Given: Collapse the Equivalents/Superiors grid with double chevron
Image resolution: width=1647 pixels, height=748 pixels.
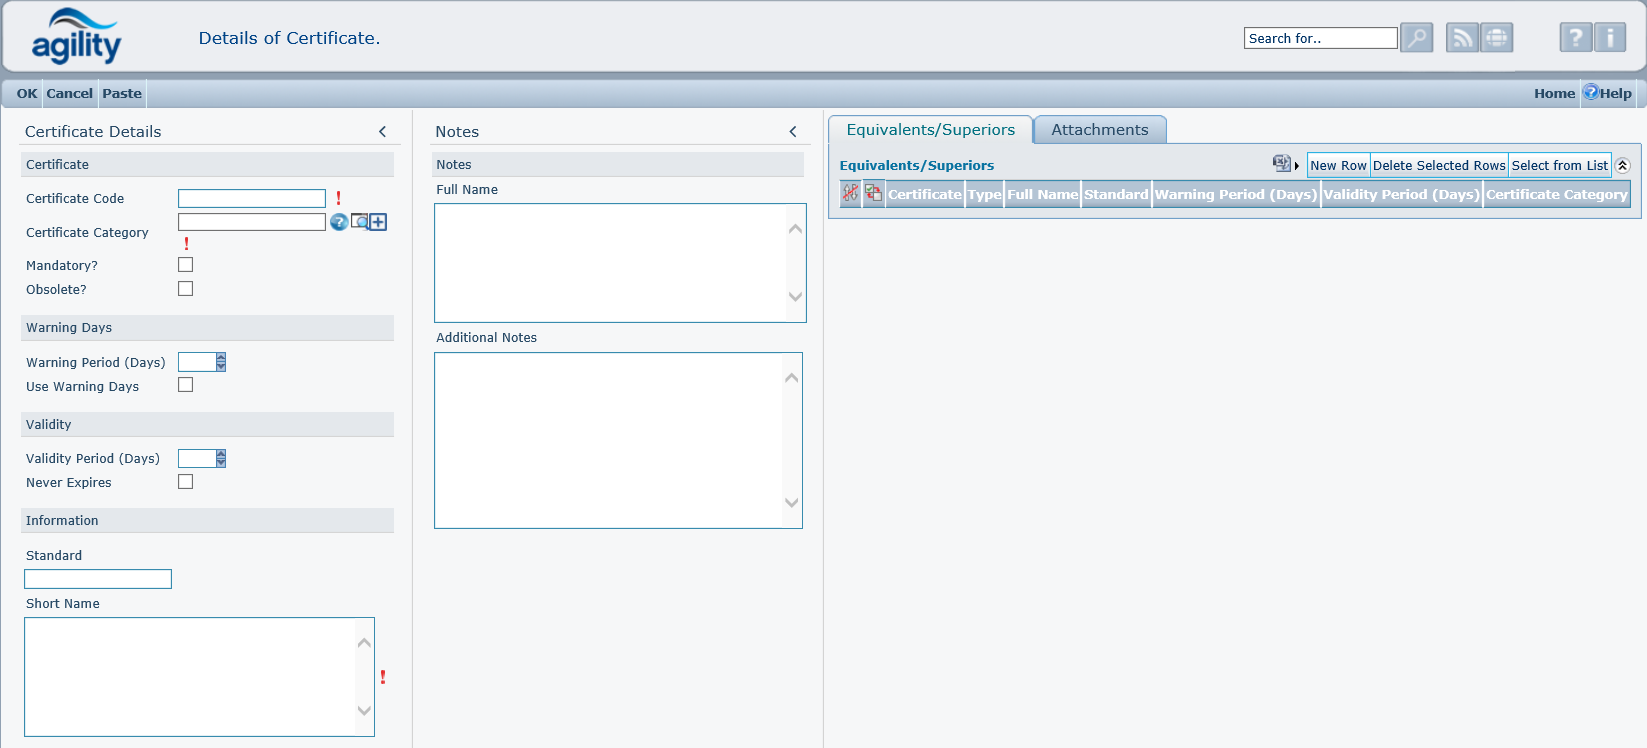Looking at the screenshot, I should pos(1622,166).
